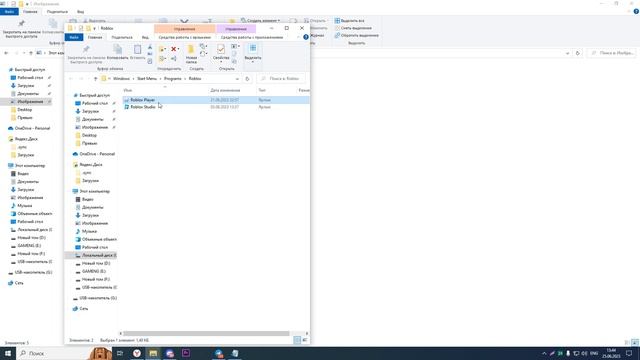The width and height of the screenshot is (640, 360).
Task: Open Средства работы с ярлыками tab
Action: click(184, 37)
